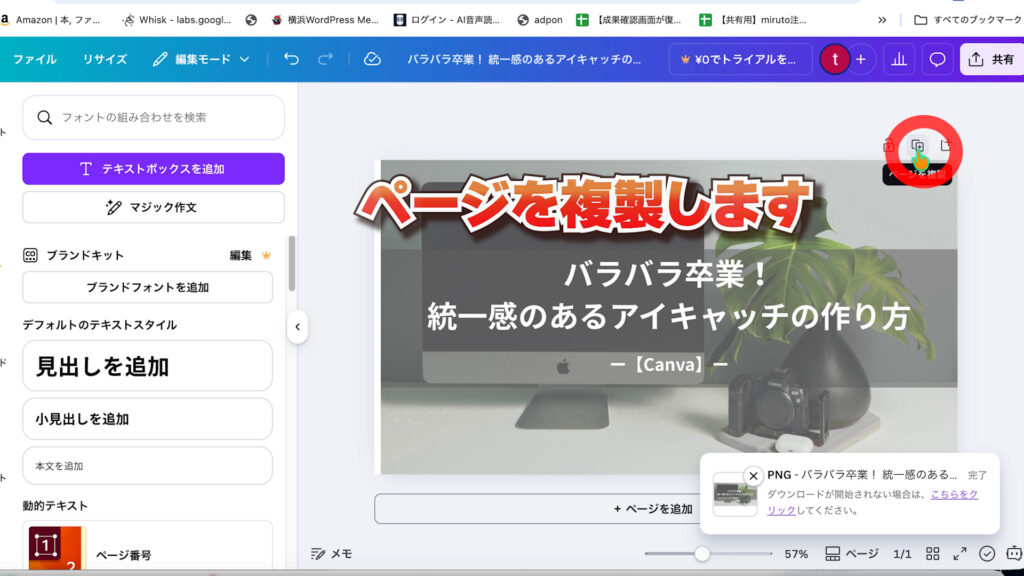
Task: Click the undo arrow in the top bar
Action: (x=291, y=59)
